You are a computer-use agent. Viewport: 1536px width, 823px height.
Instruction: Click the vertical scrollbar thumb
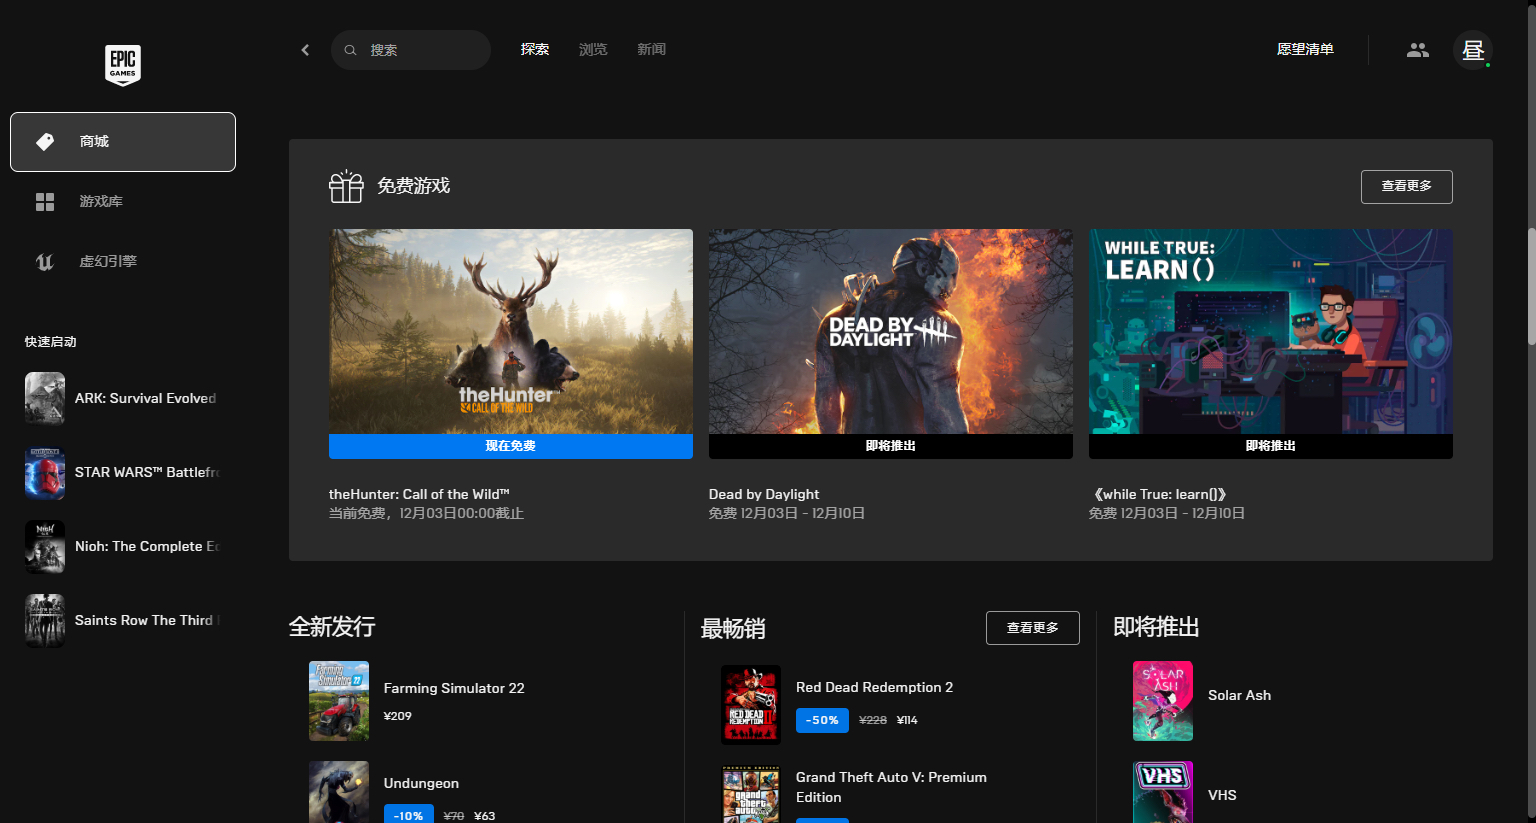[x=1531, y=287]
